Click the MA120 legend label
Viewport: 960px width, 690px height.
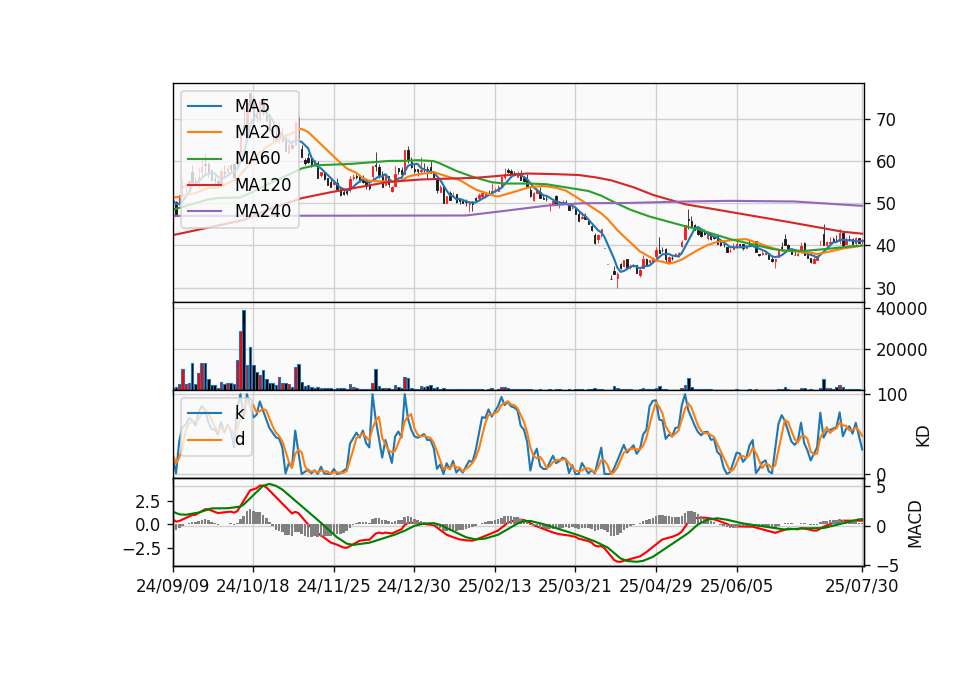pos(263,184)
